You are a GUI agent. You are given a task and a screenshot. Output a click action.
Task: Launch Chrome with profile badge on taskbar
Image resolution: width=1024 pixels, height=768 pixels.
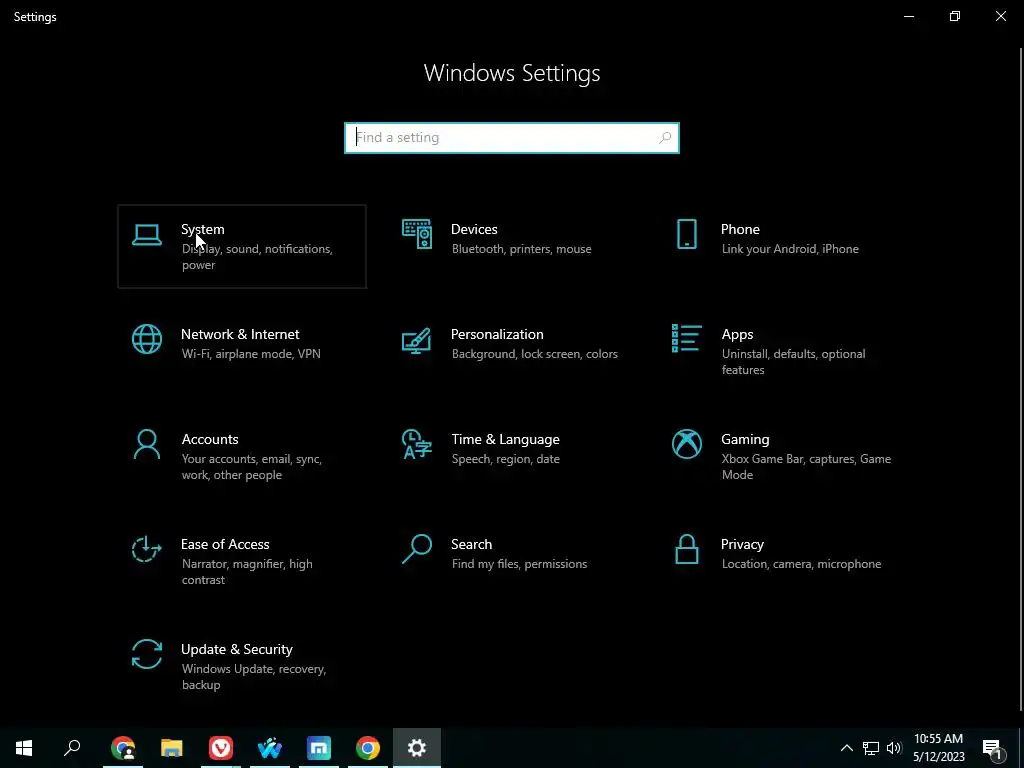point(123,748)
